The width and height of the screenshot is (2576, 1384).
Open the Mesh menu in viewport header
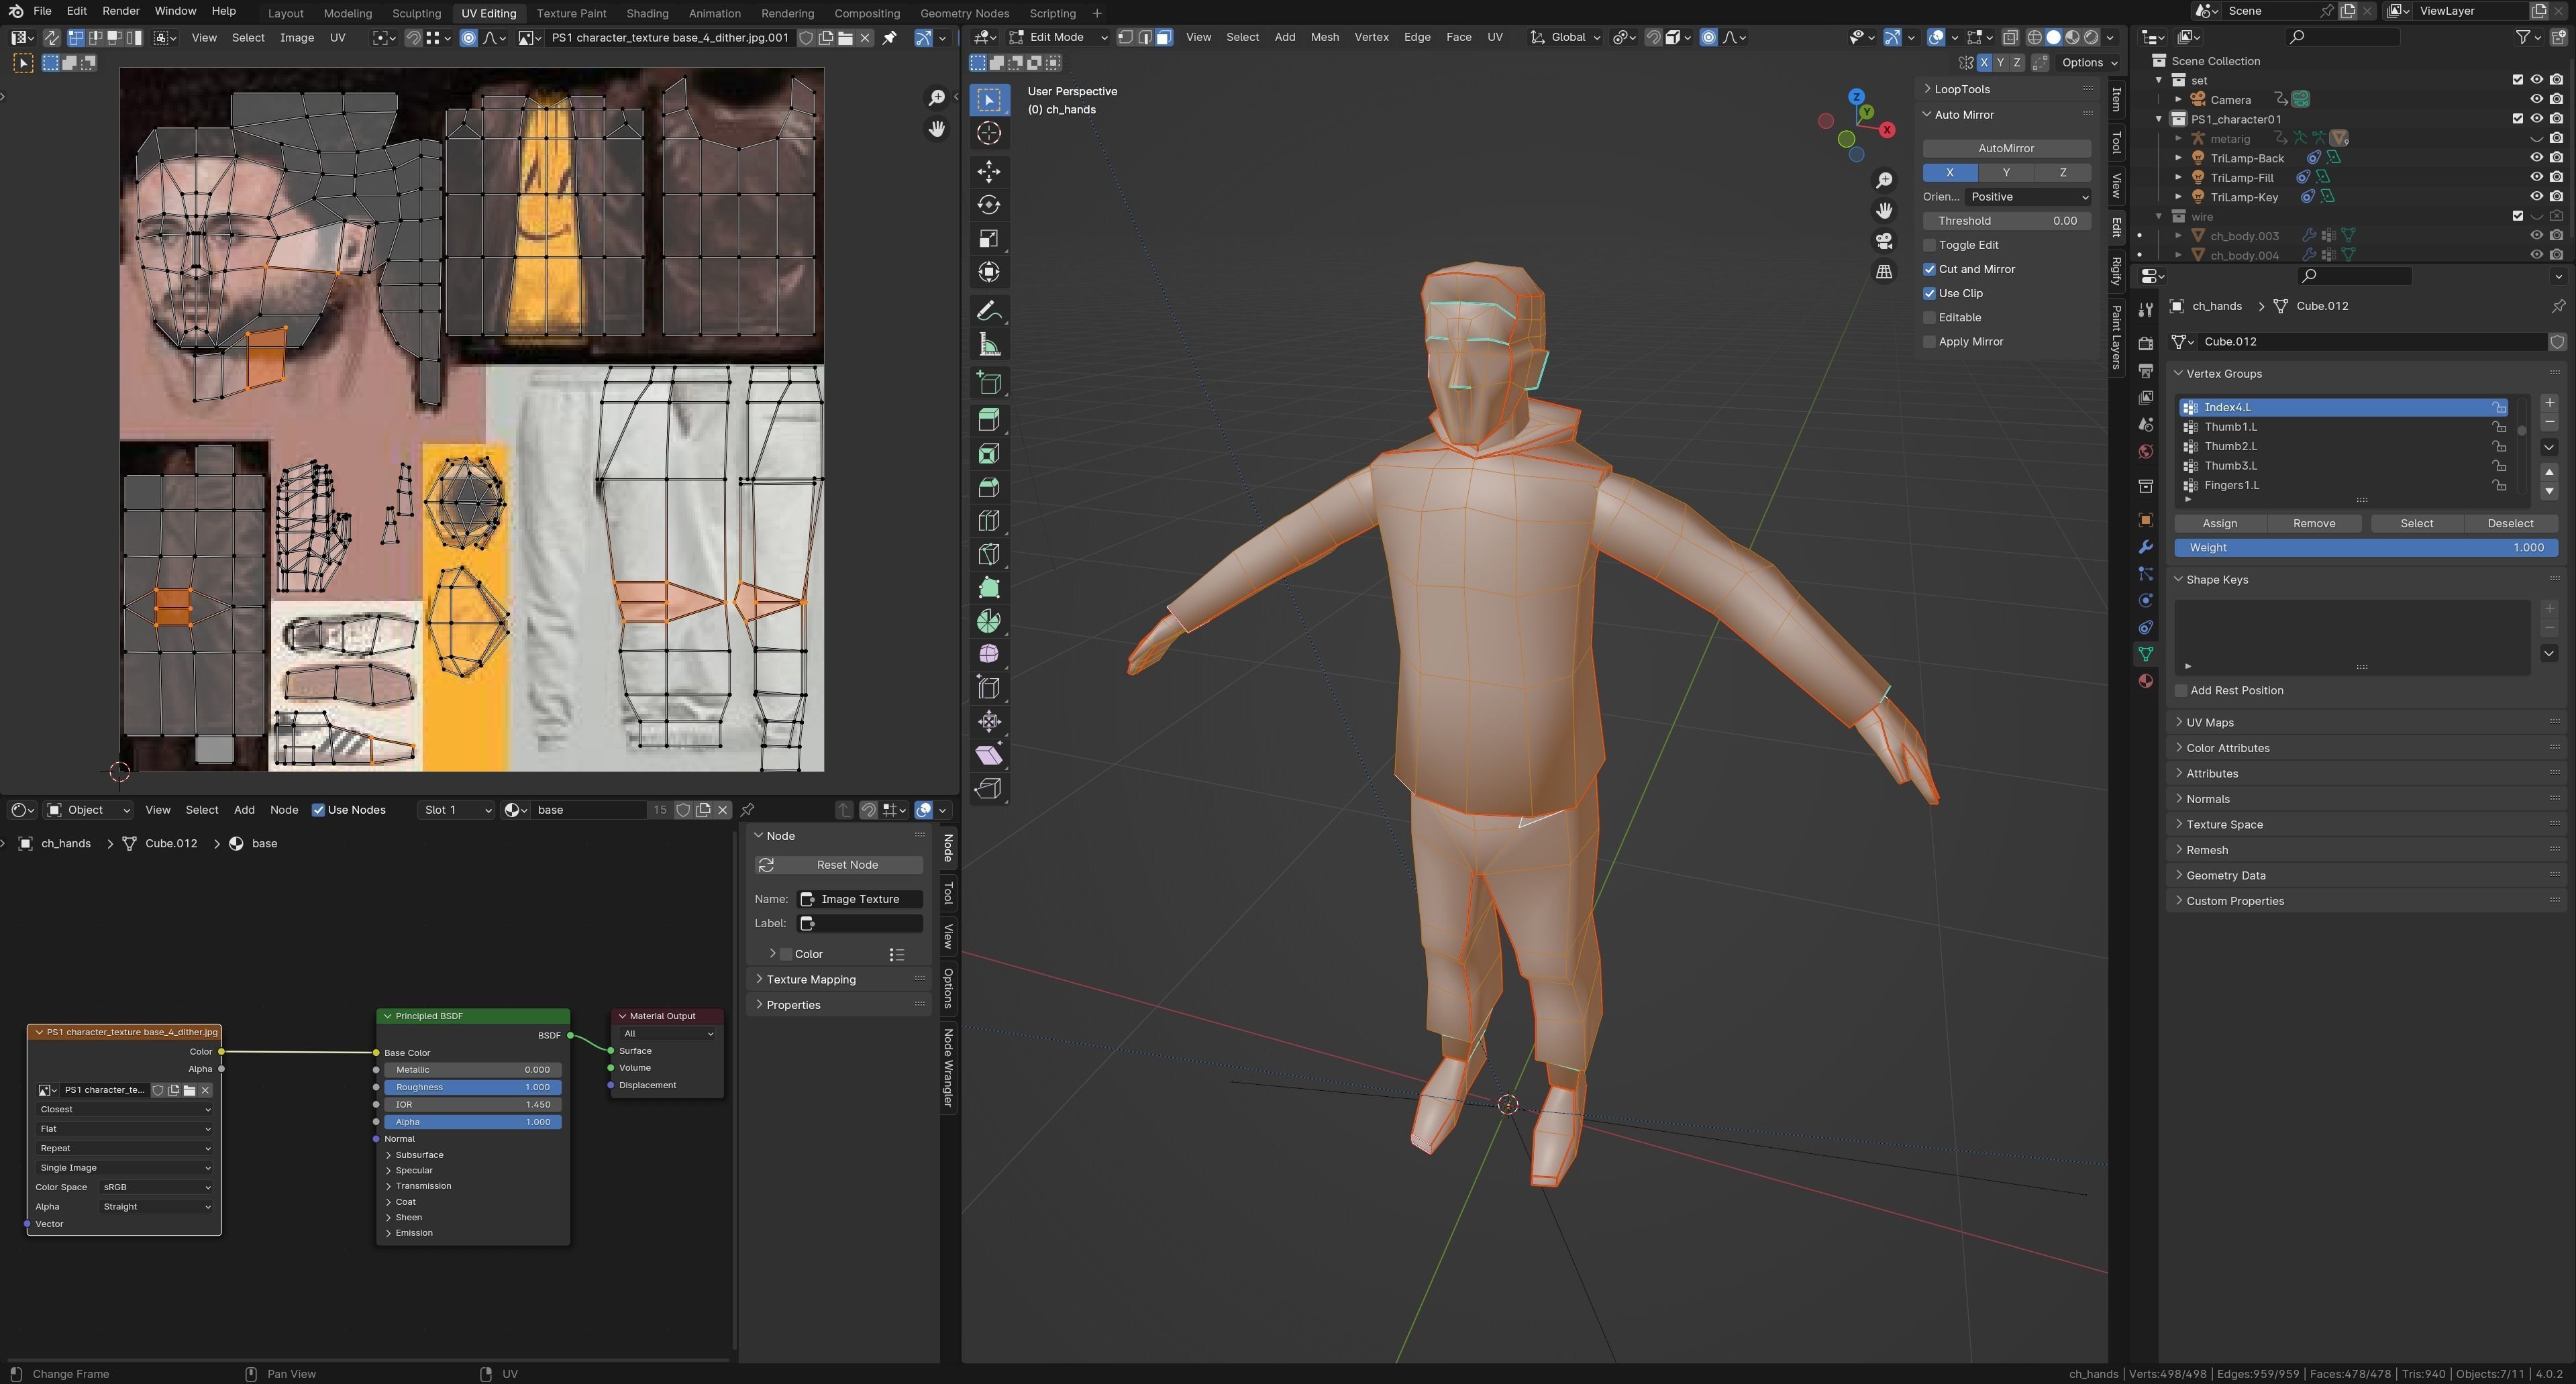(1324, 37)
